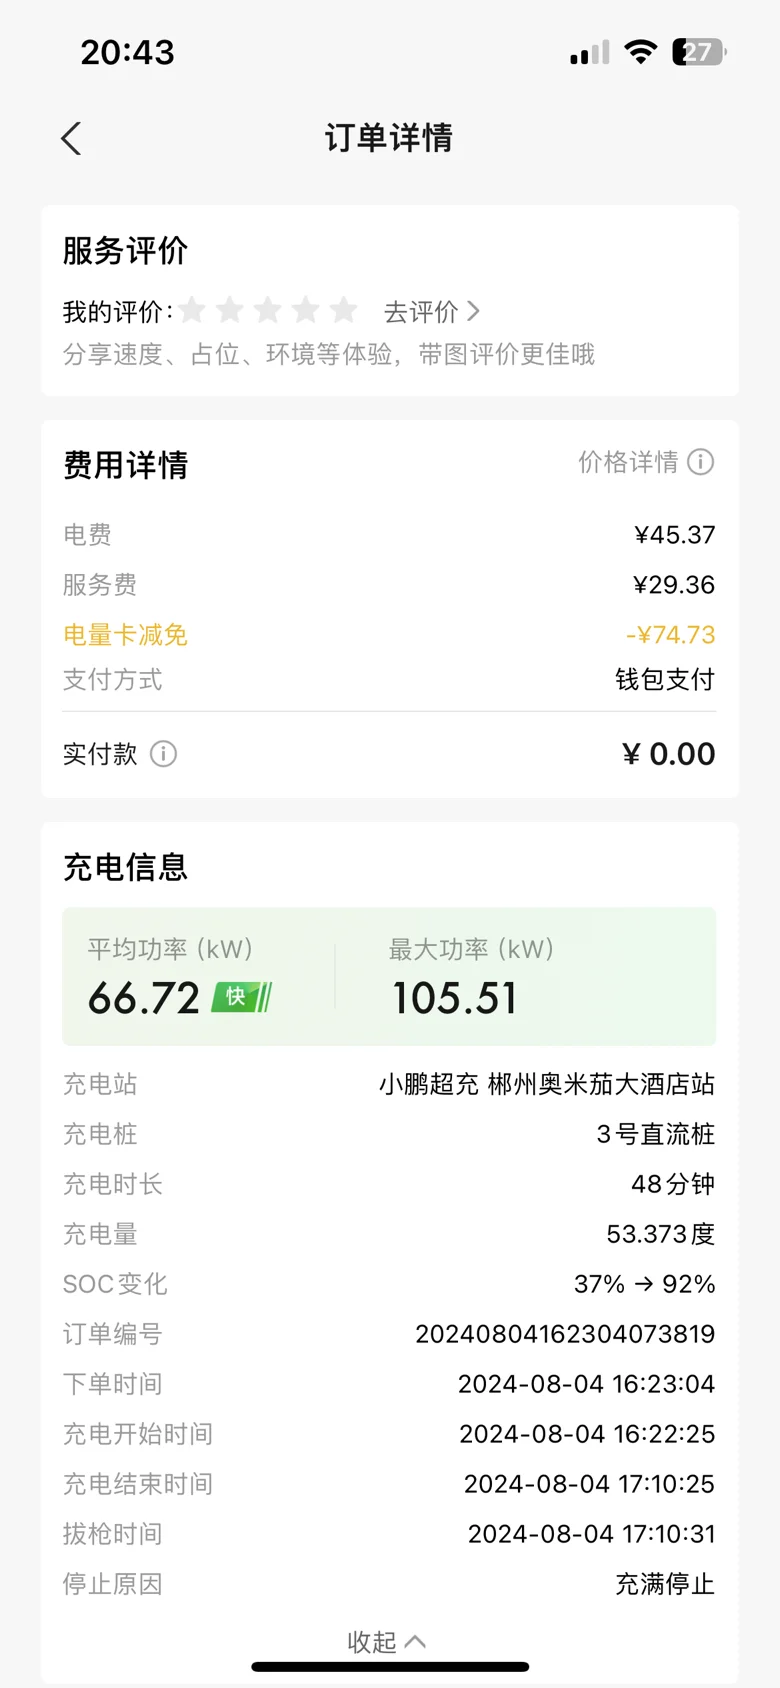Tap the 价格详情 link
Screen dimensions: 780x1688
(628, 462)
